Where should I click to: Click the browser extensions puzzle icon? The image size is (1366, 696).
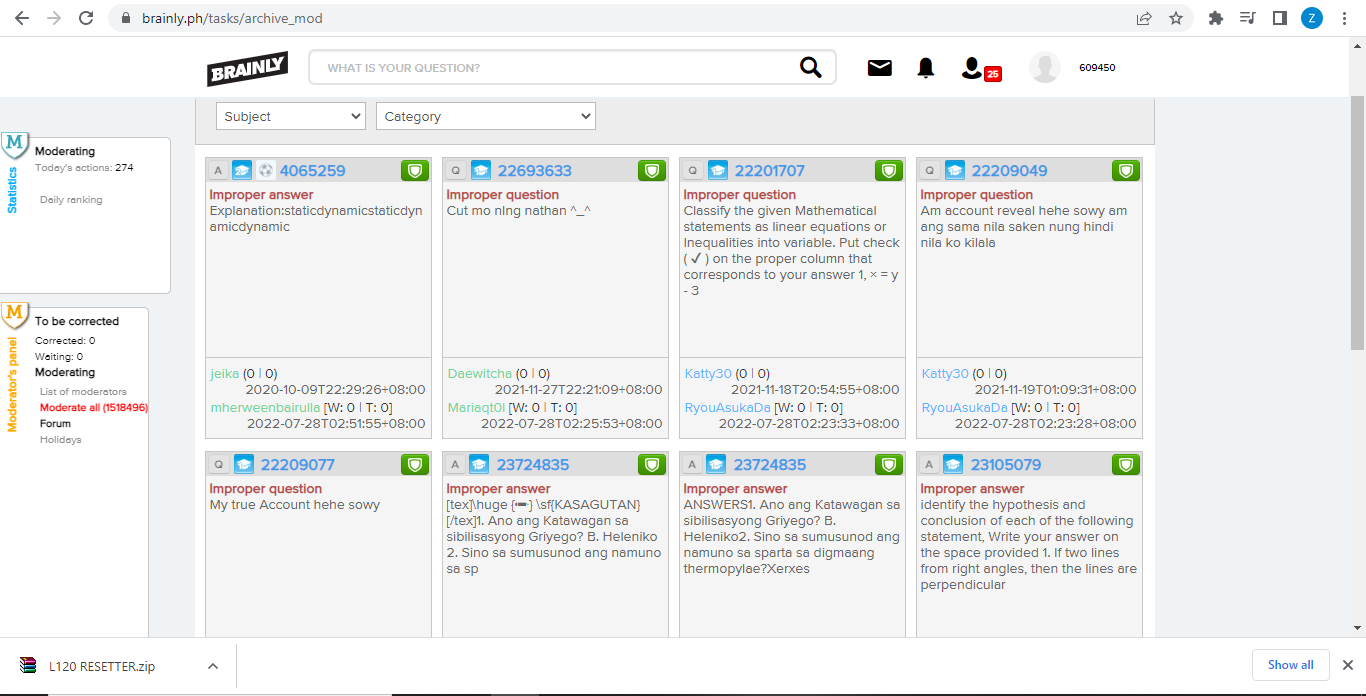click(1216, 18)
